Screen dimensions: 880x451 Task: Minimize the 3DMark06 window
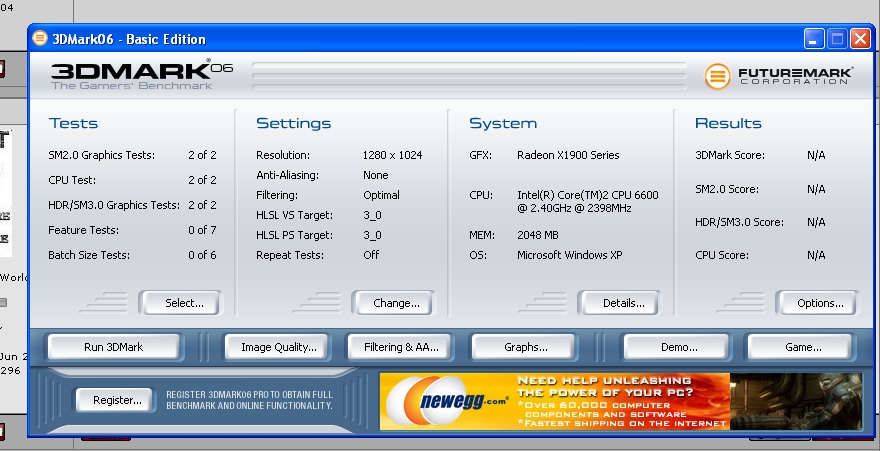pyautogui.click(x=814, y=39)
